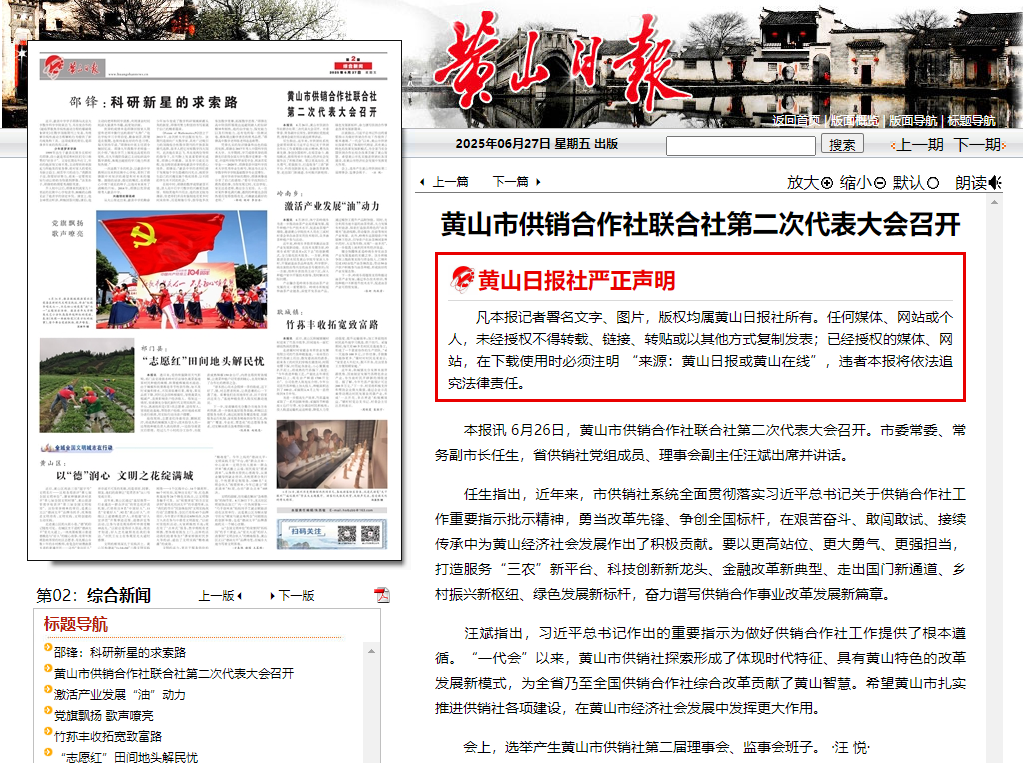This screenshot has height=763, width=1023.
Task: Click the arrow after 下一期
Action: [1003, 146]
